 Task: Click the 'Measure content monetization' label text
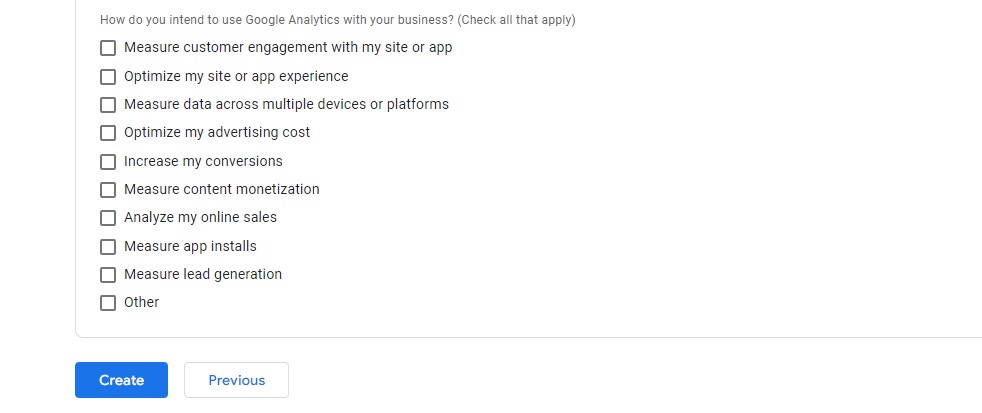tap(222, 189)
